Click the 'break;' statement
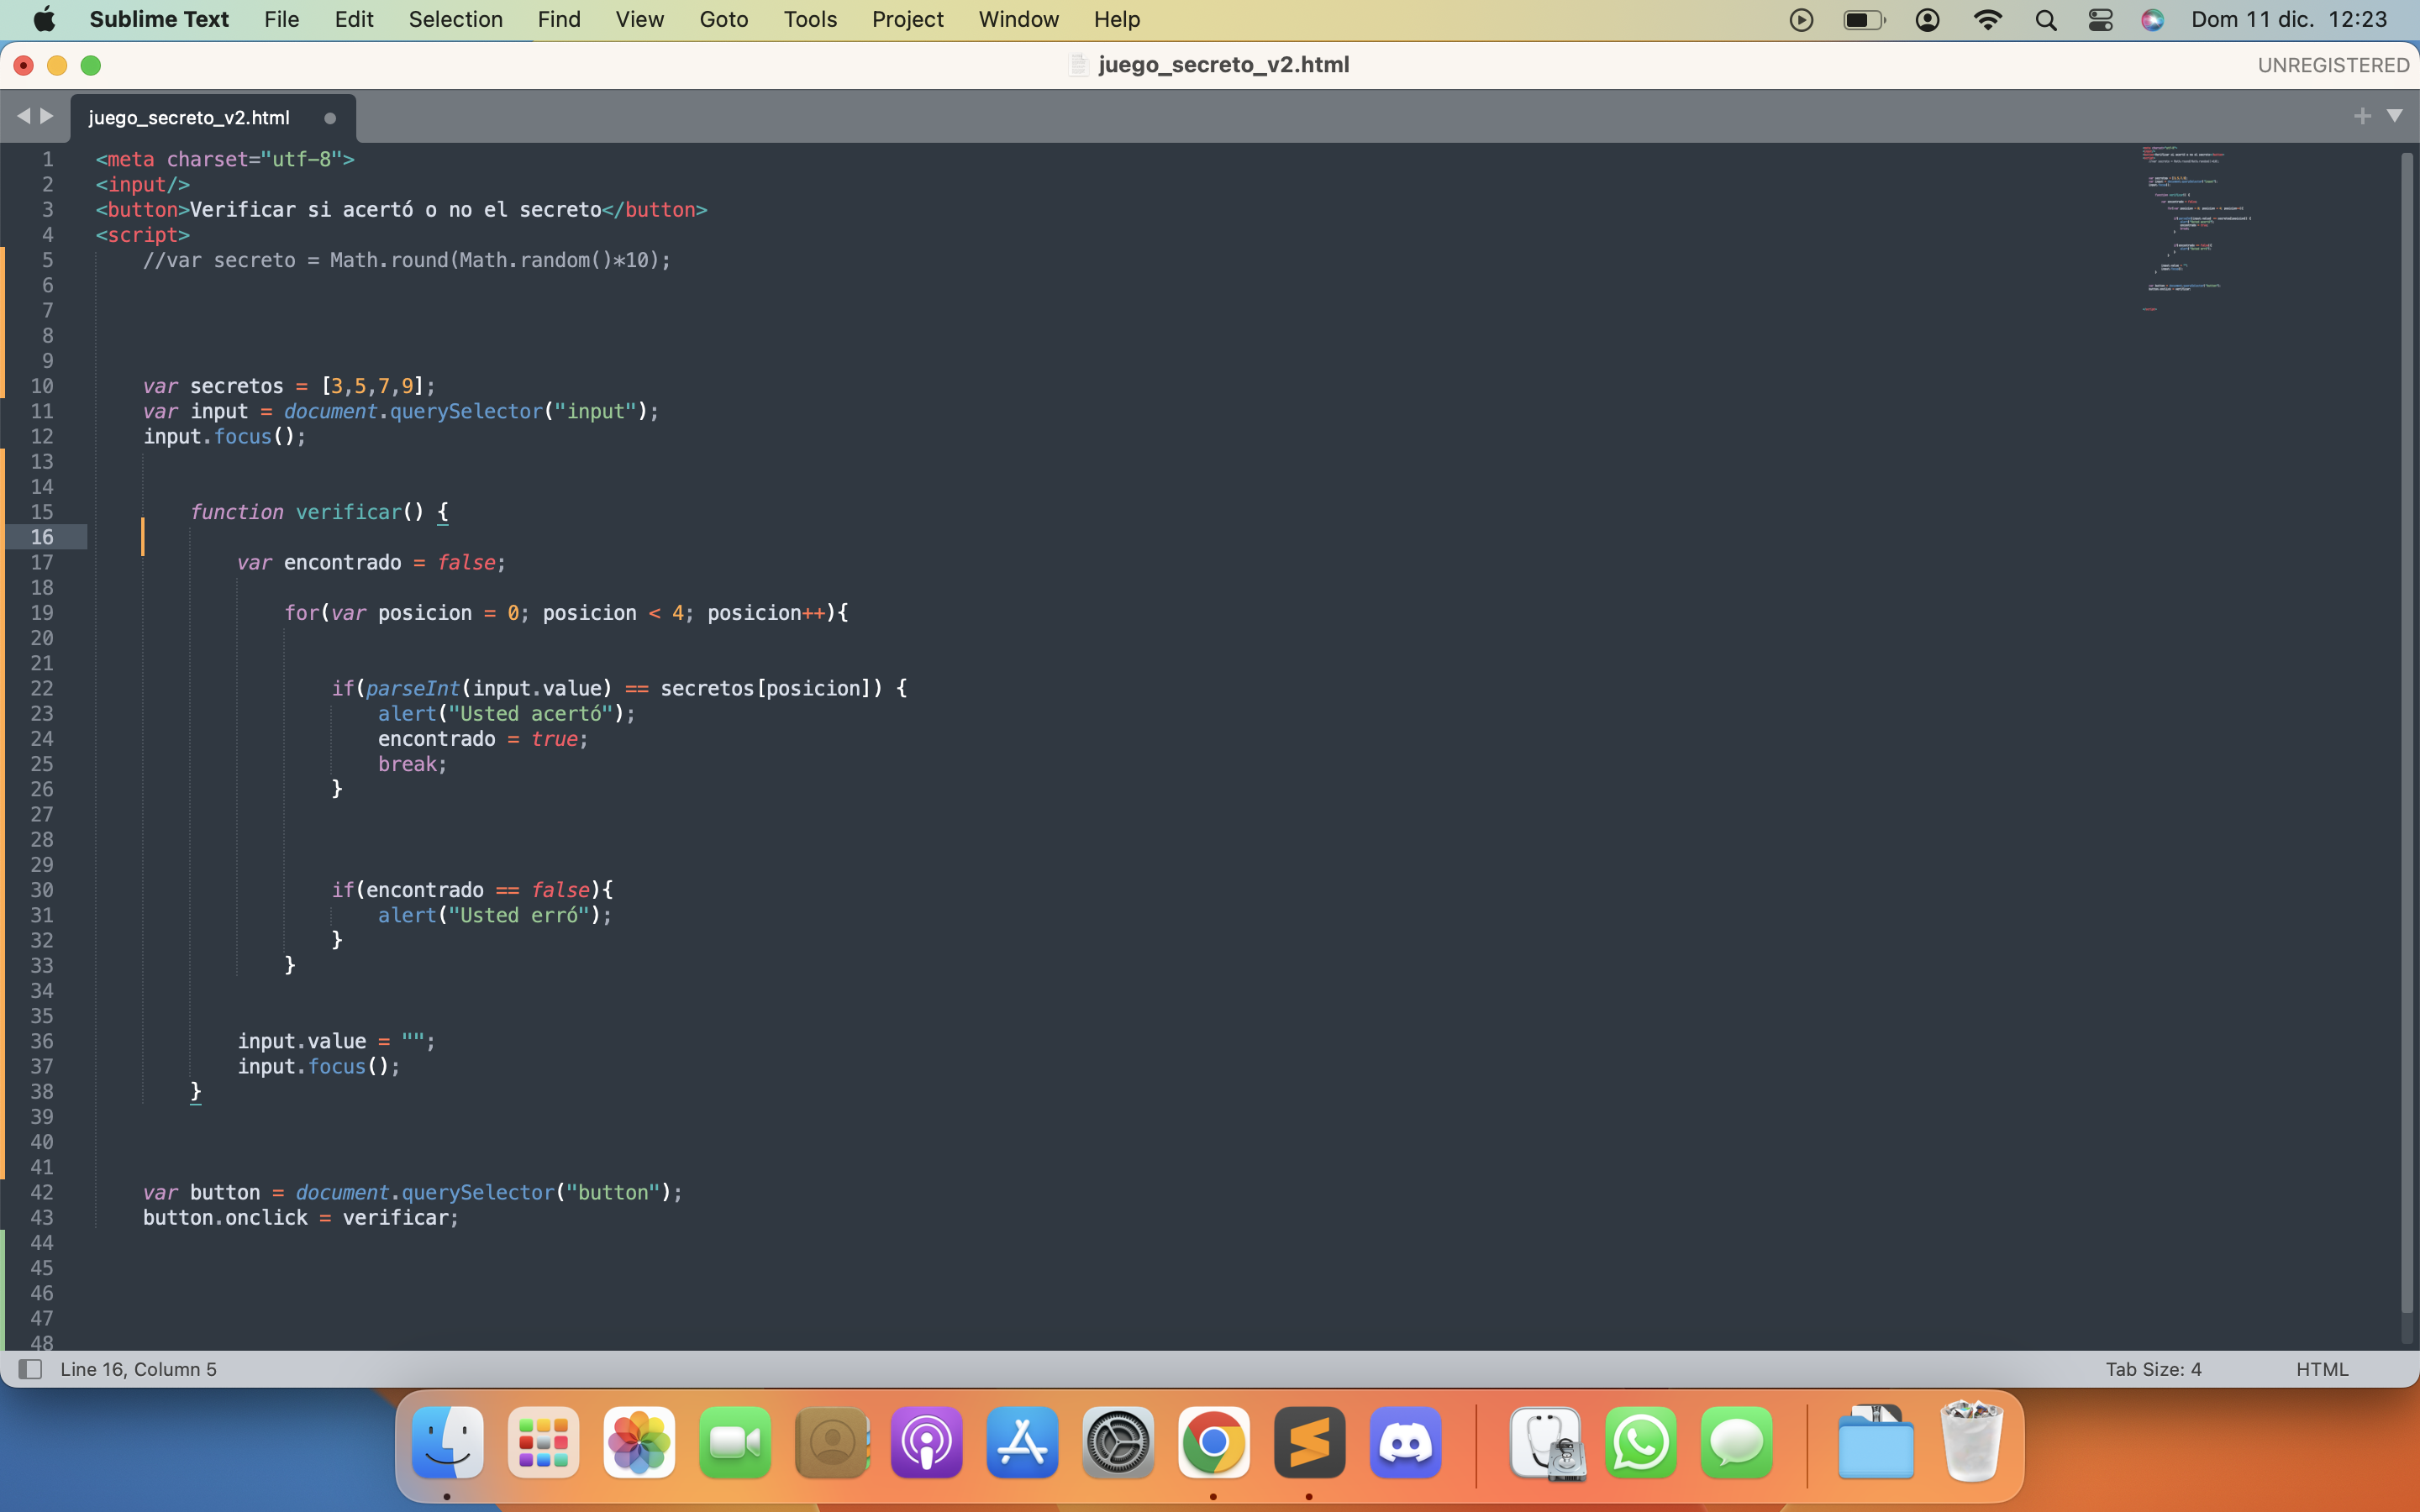Image resolution: width=2420 pixels, height=1512 pixels. [412, 764]
